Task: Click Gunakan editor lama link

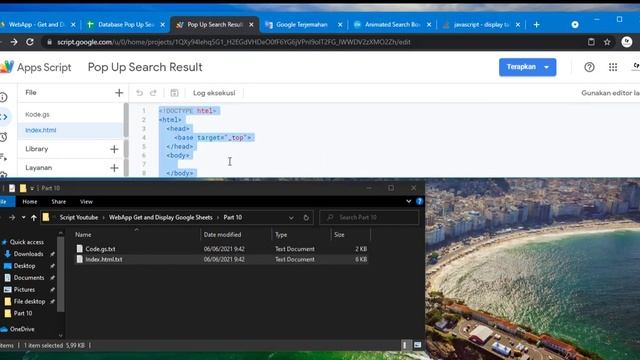Action: coord(610,93)
